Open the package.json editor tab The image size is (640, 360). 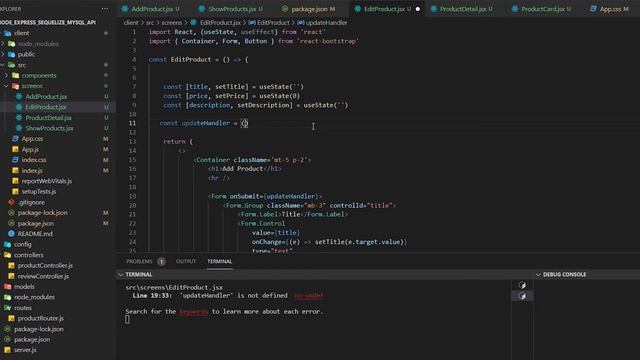pyautogui.click(x=310, y=9)
